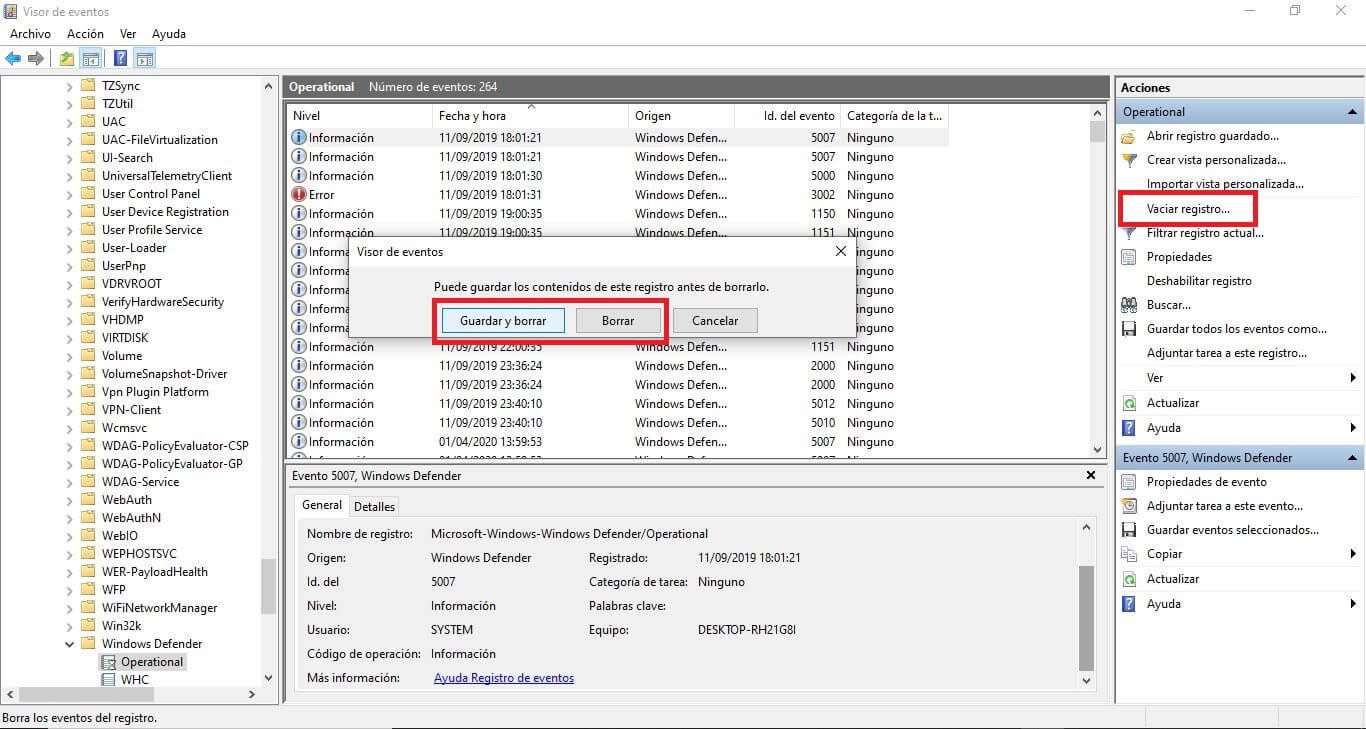The image size is (1366, 729).
Task: Click the Propiedades de evento icon
Action: pyautogui.click(x=1129, y=482)
